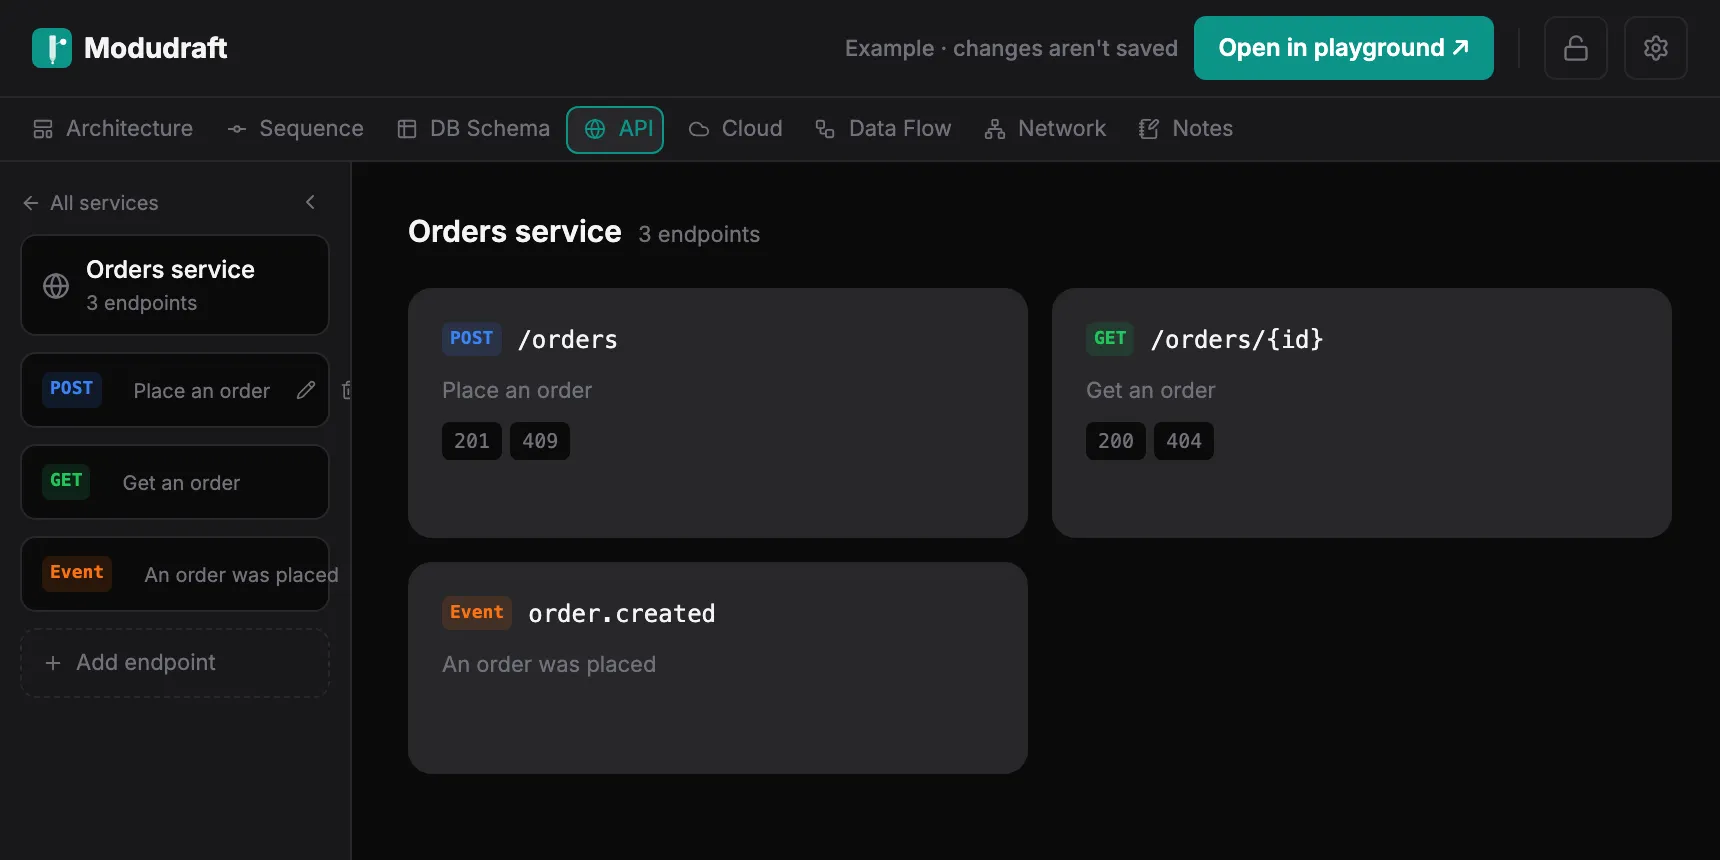Open settings via the gear icon
Viewport: 1720px width, 860px height.
tap(1656, 48)
